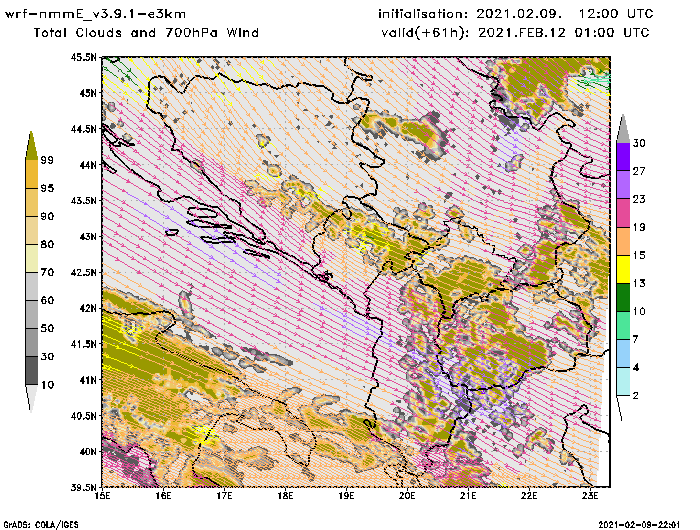
Task: Click the light purple 23-27 wind swatch
Action: pyautogui.click(x=623, y=184)
